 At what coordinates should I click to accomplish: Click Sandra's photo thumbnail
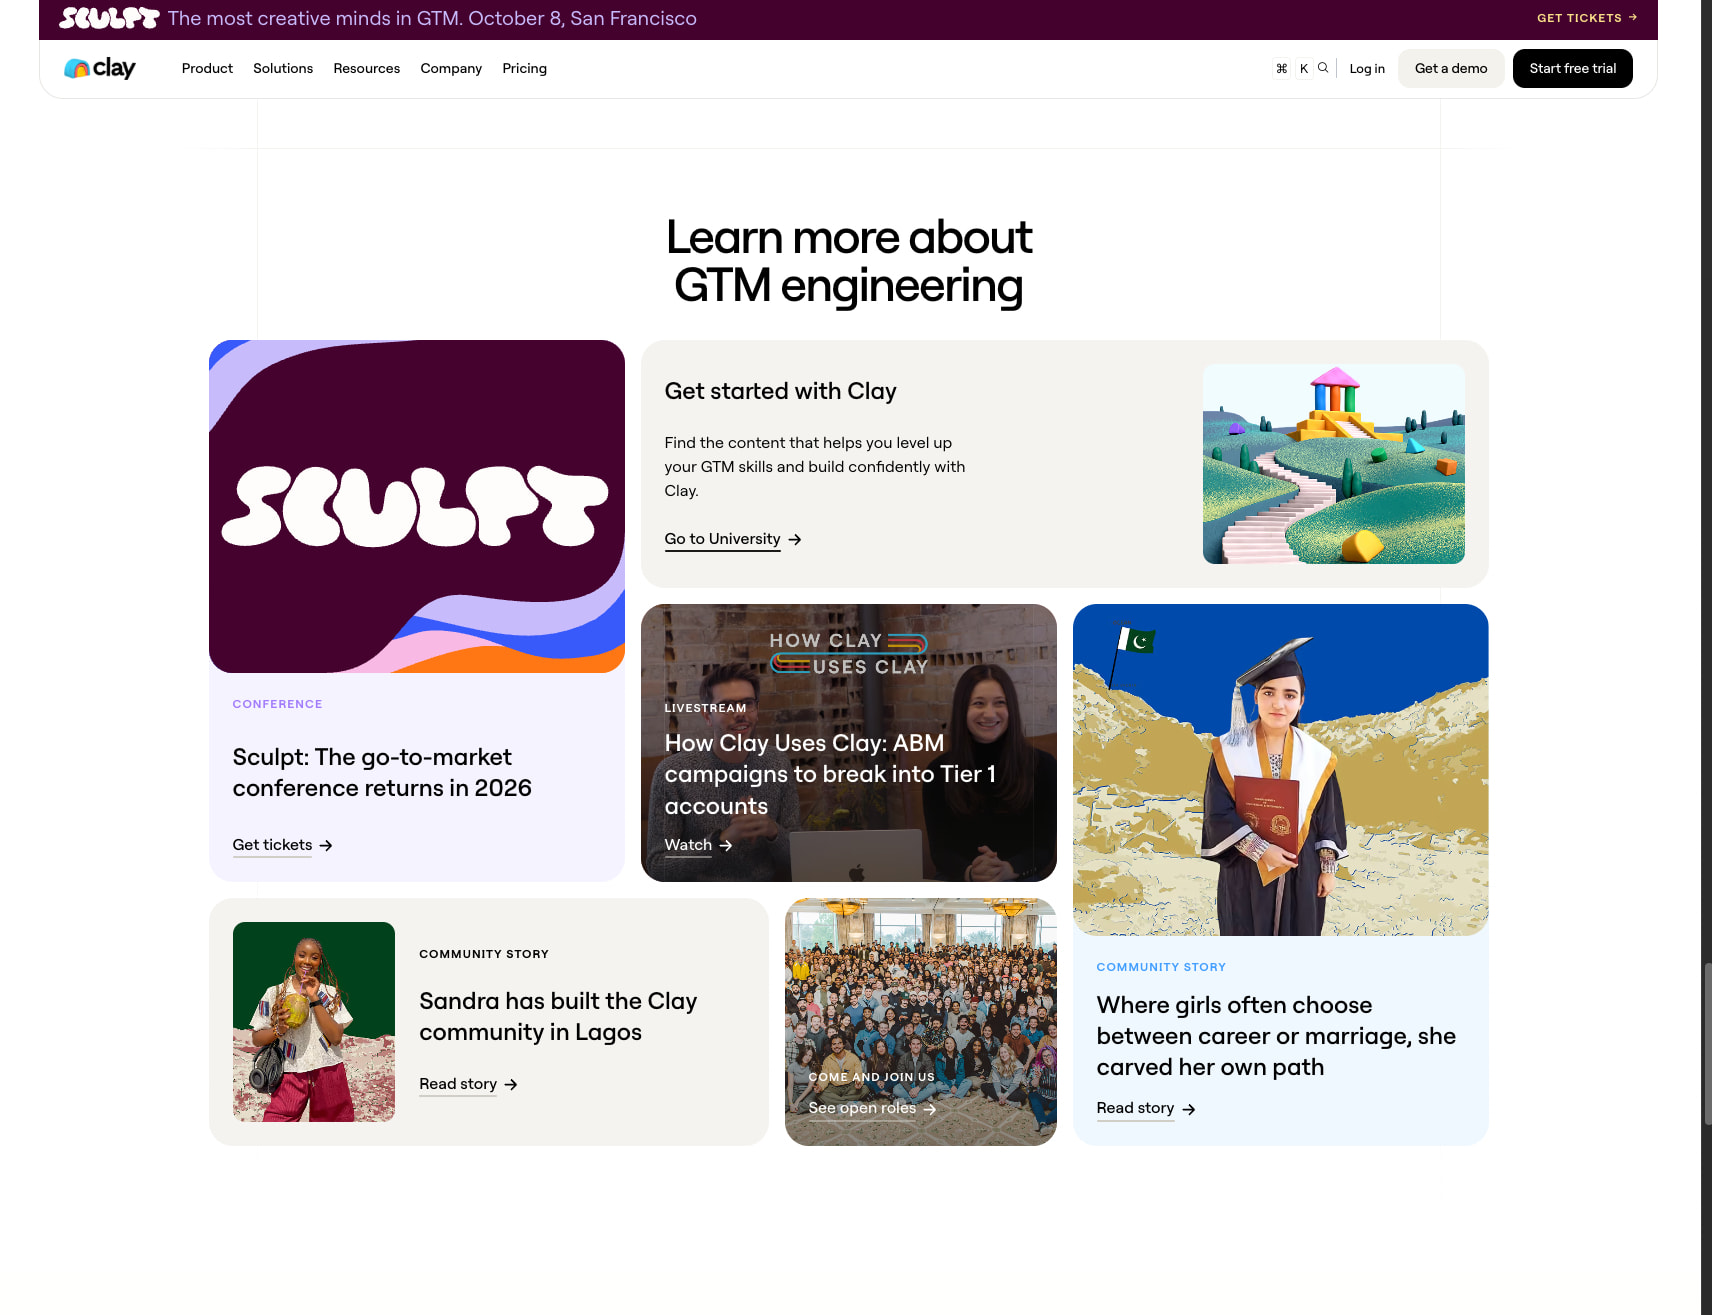click(x=314, y=1022)
